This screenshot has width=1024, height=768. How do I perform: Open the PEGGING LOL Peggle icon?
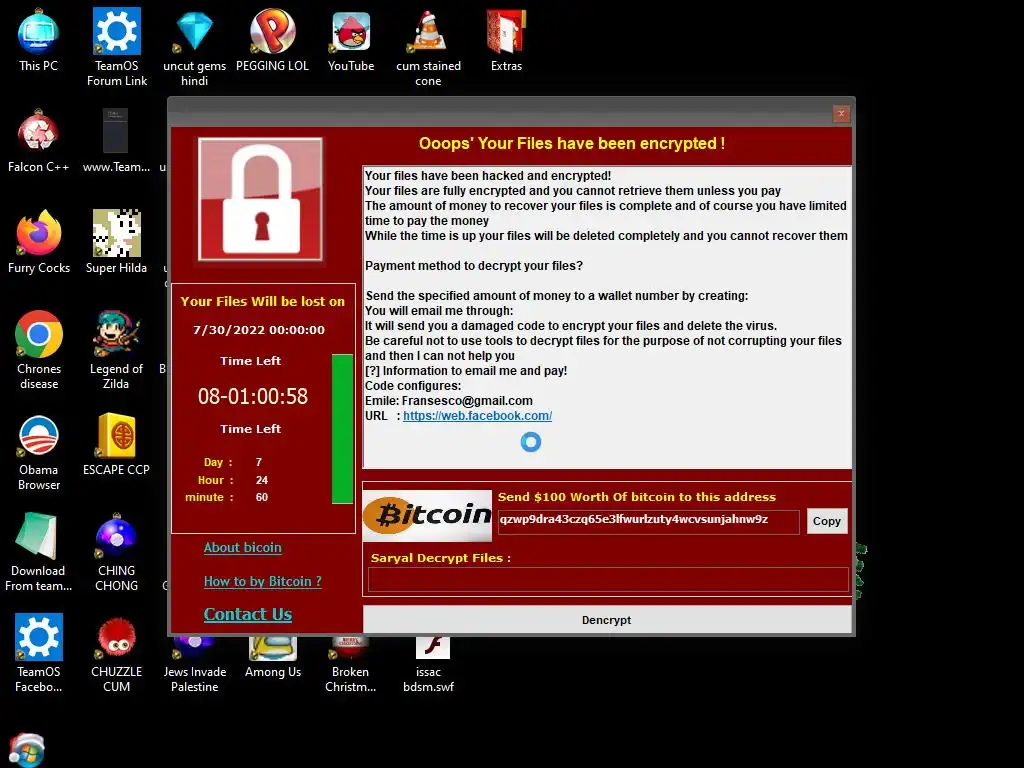click(x=272, y=40)
